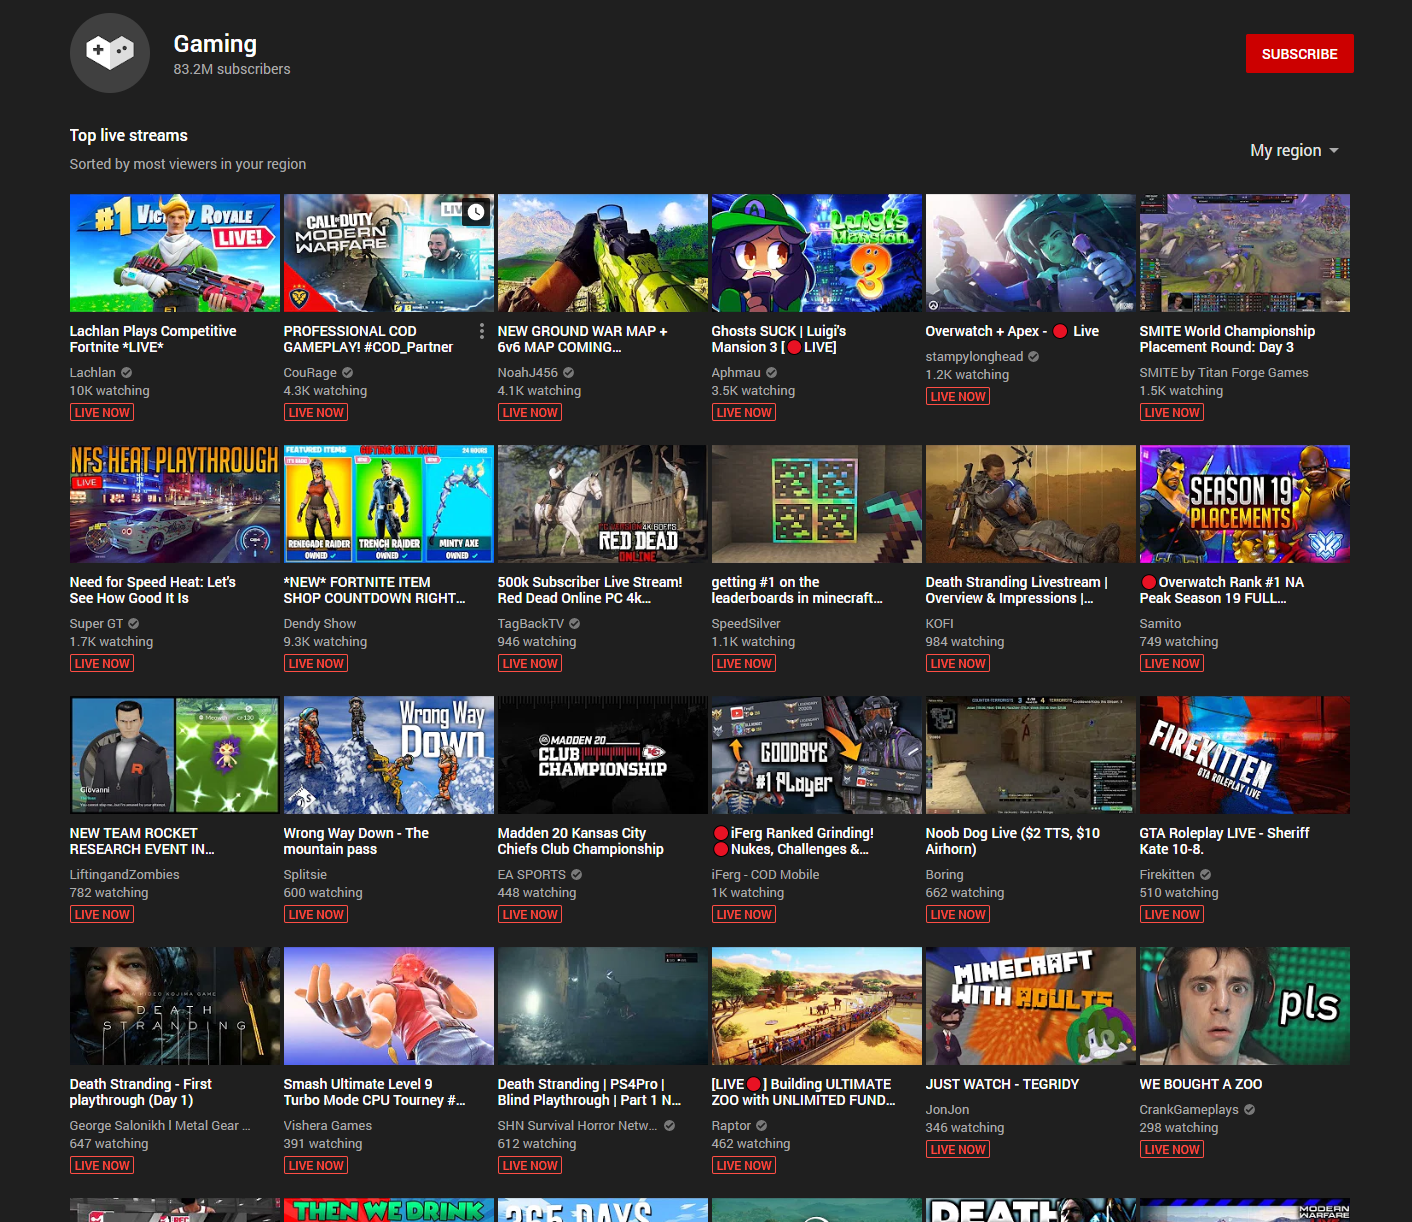Open Wrong Way Down mountain pass title
The height and width of the screenshot is (1222, 1412).
pos(356,841)
